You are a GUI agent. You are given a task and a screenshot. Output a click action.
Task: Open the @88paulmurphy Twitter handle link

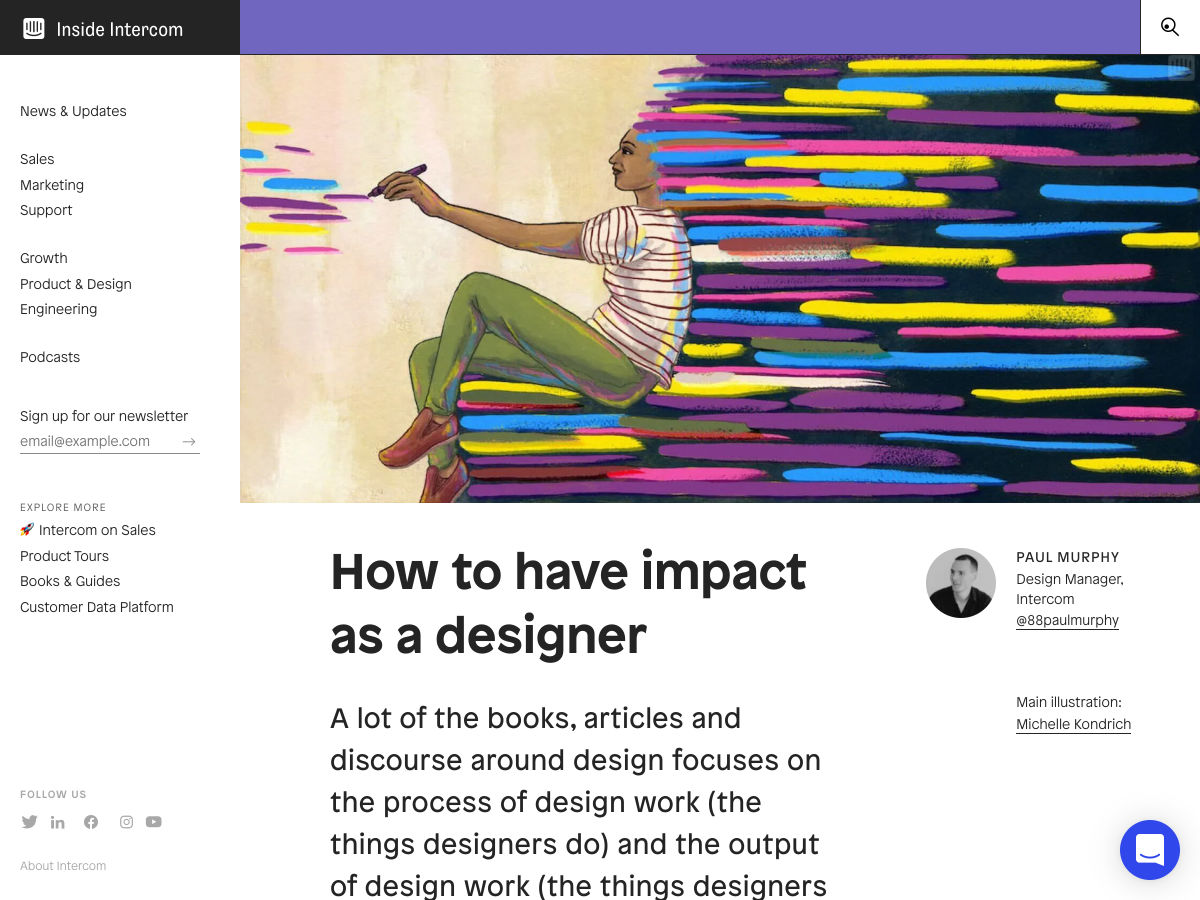pos(1067,620)
